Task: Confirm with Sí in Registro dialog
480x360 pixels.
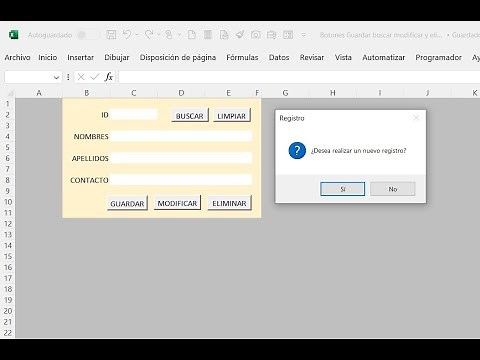Action: tap(342, 189)
